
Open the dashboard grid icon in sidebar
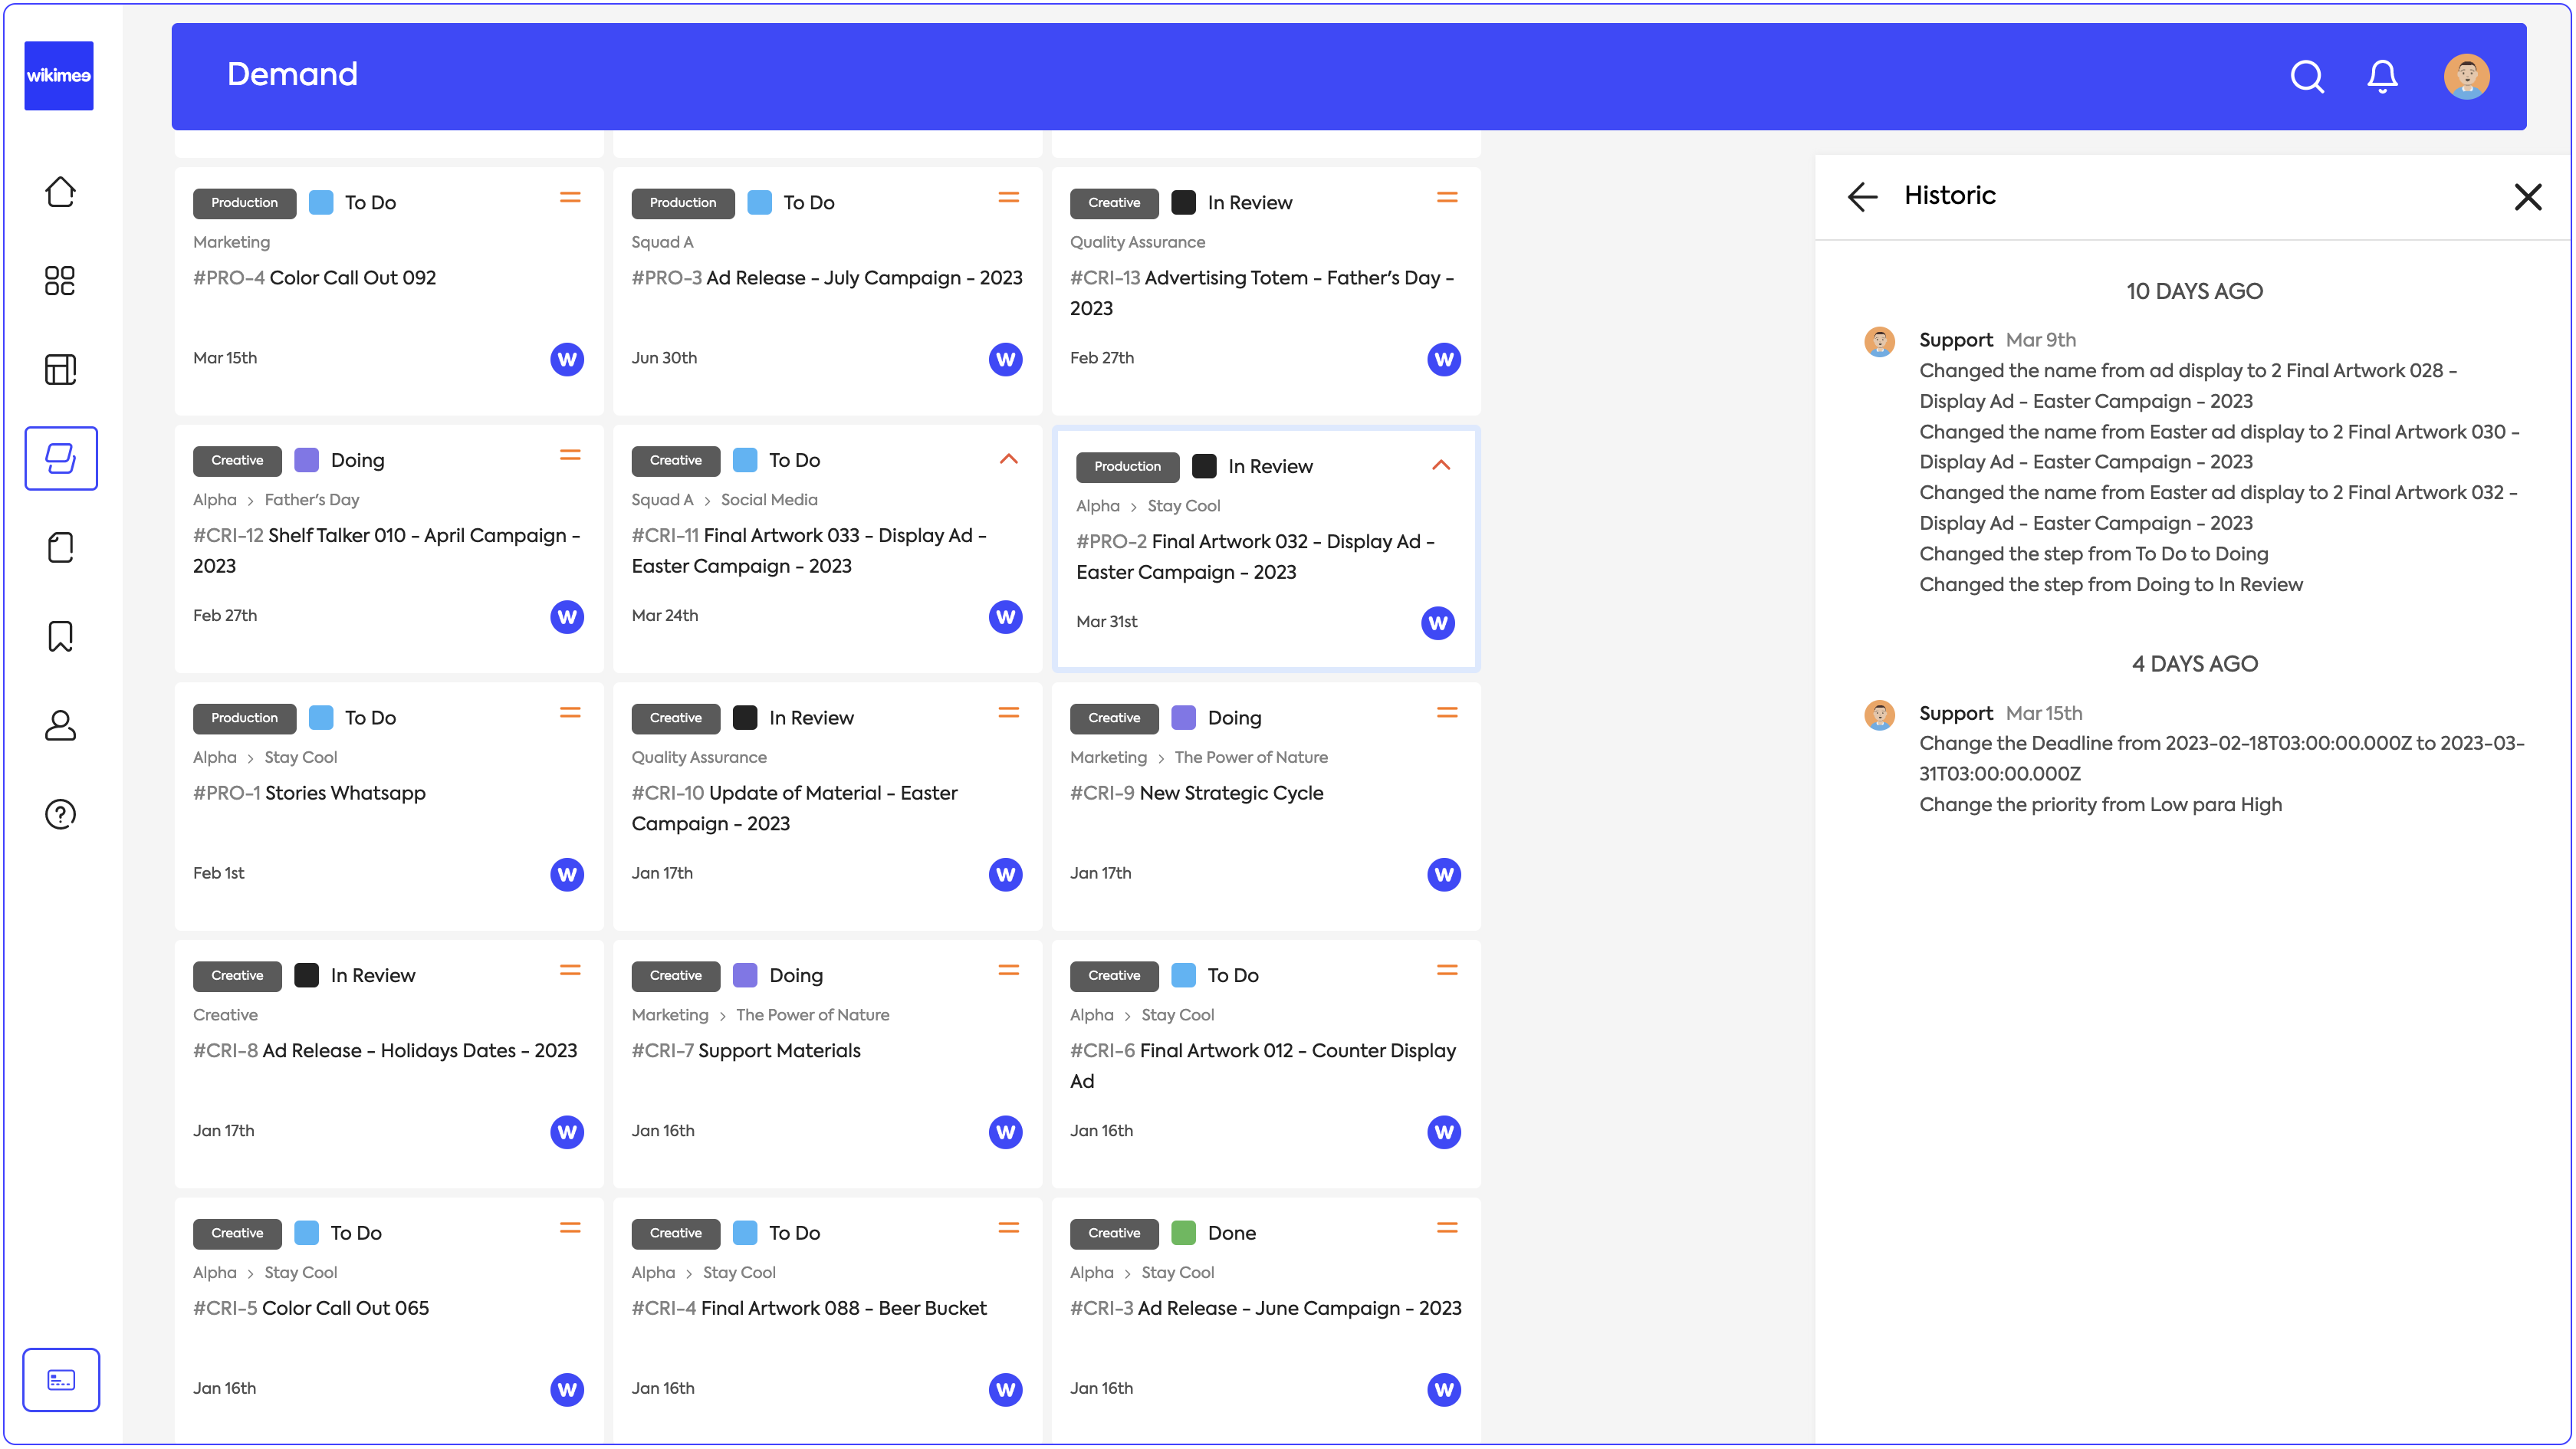click(x=60, y=281)
